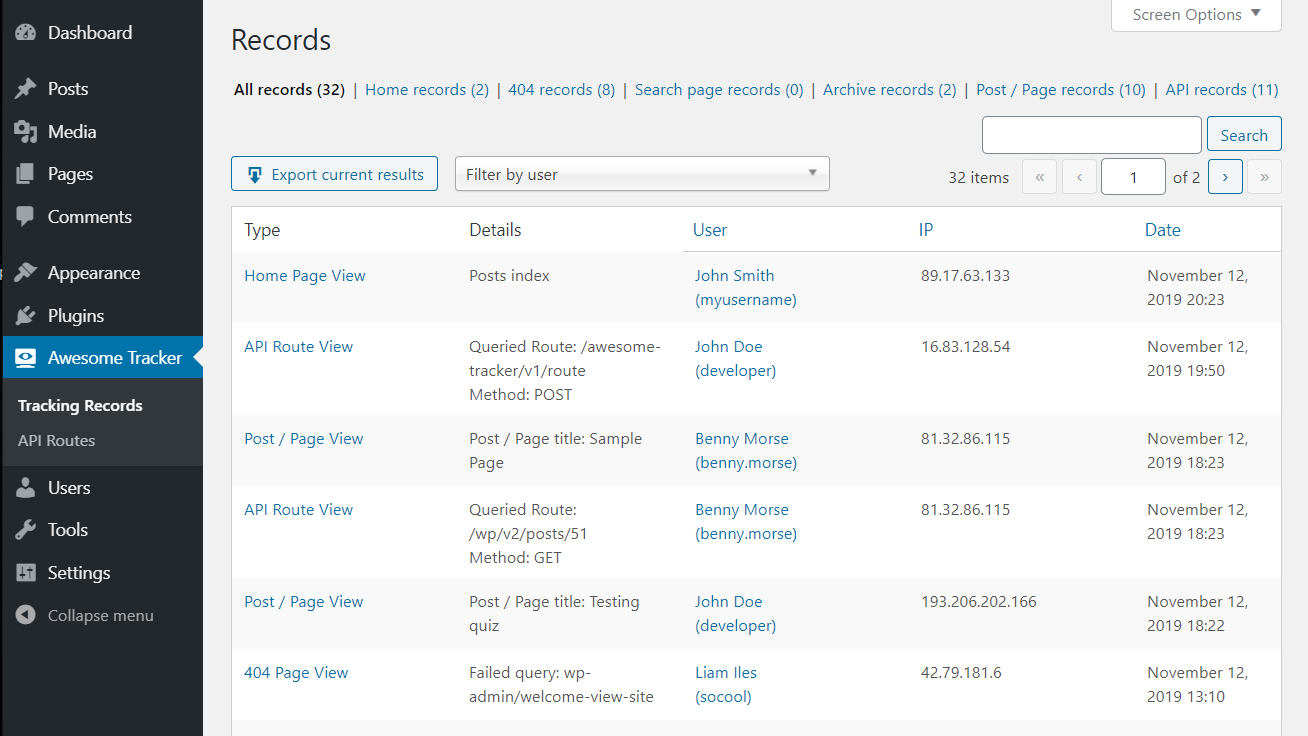The height and width of the screenshot is (736, 1308).
Task: Go to next page of records
Action: (1225, 177)
